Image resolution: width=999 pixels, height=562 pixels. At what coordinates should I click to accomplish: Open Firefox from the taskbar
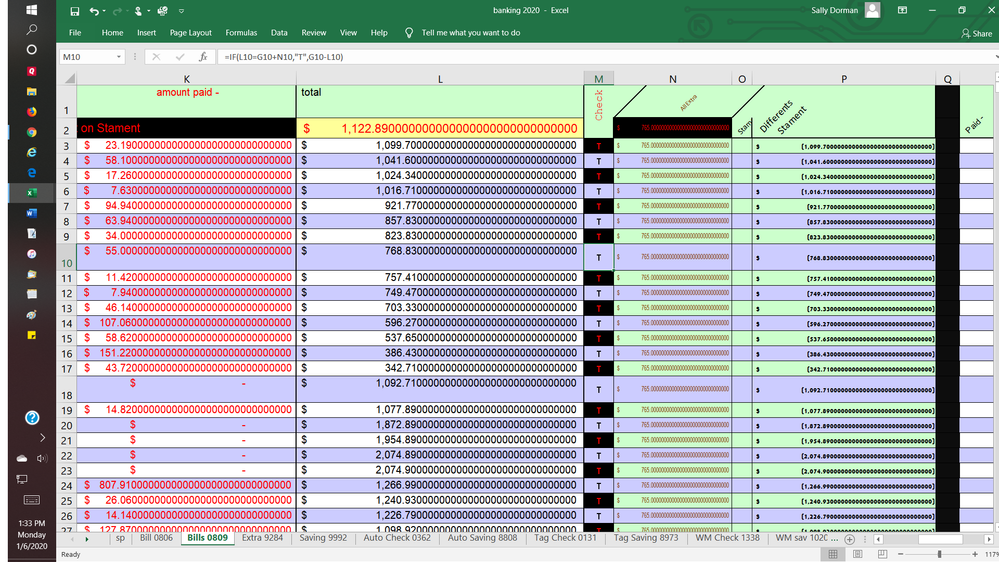[x=31, y=112]
